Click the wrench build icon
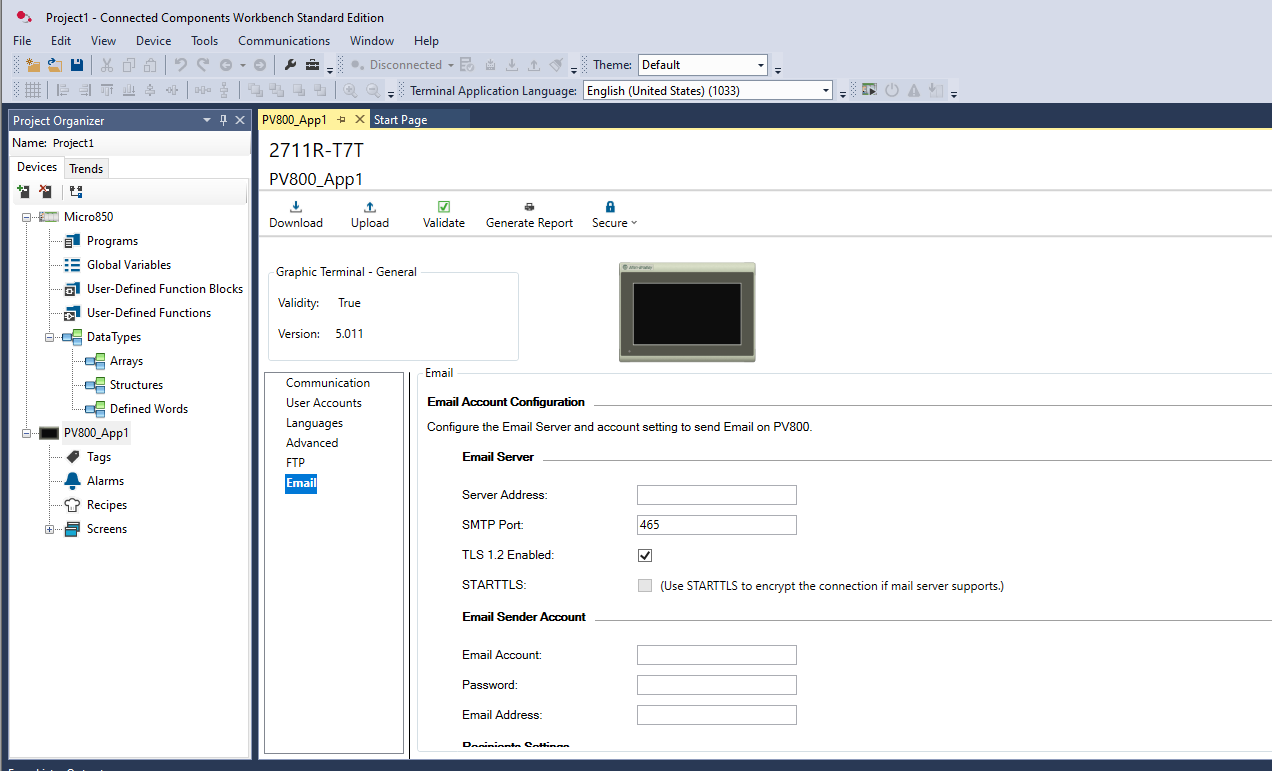1272x771 pixels. (x=291, y=65)
